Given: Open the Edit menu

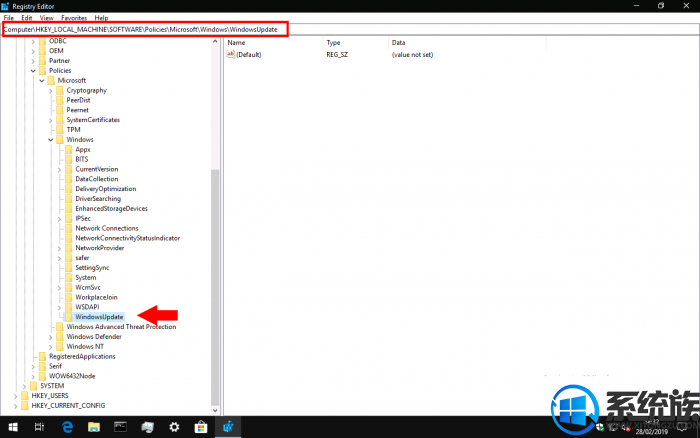Looking at the screenshot, I should pyautogui.click(x=27, y=18).
